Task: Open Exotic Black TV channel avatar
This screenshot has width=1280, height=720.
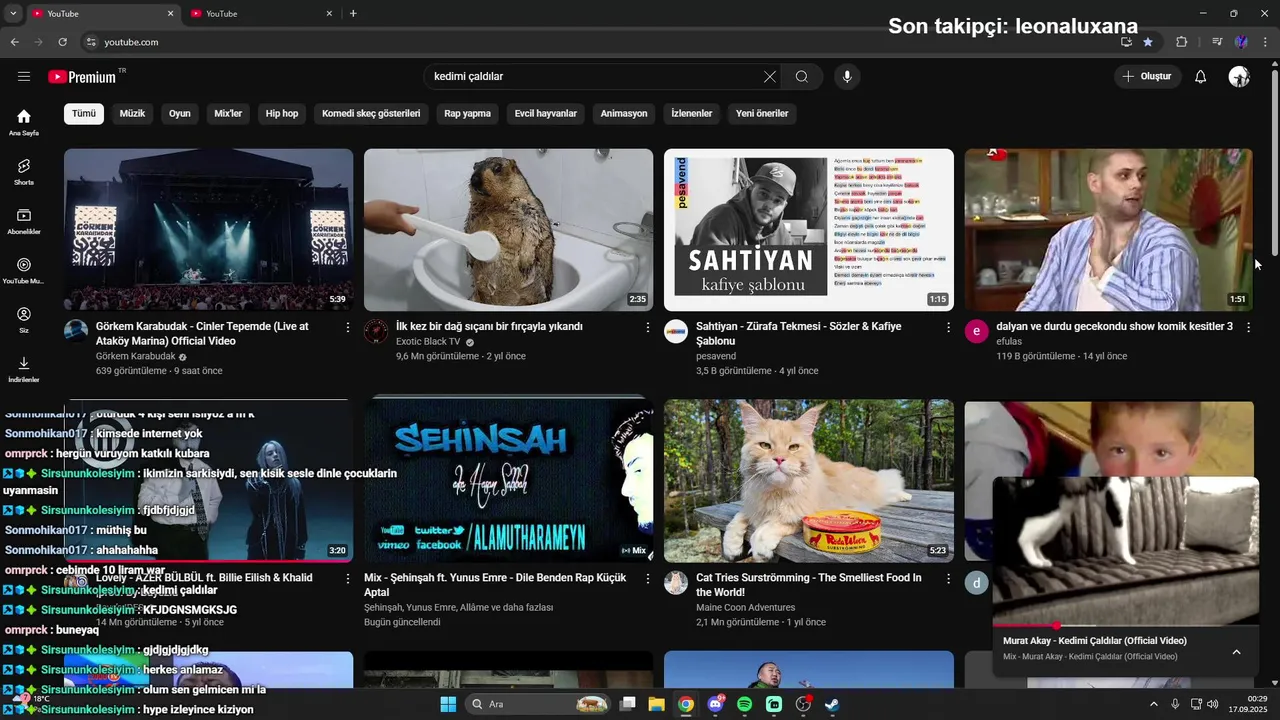Action: pyautogui.click(x=376, y=332)
